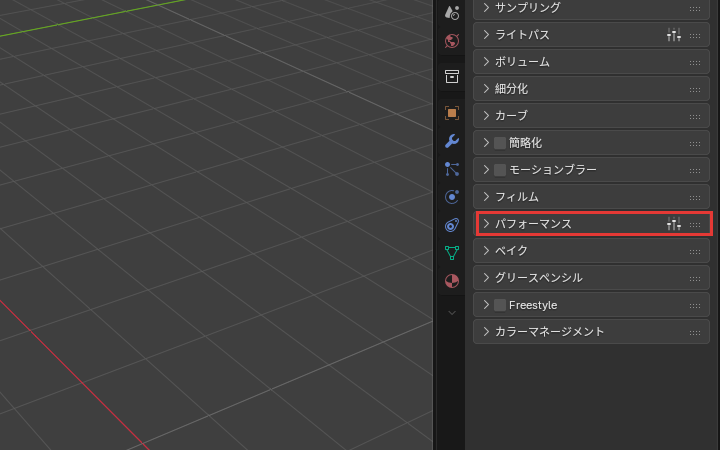Expand the カラーマネージメント panel arrow
The image size is (720, 450).
tap(486, 332)
